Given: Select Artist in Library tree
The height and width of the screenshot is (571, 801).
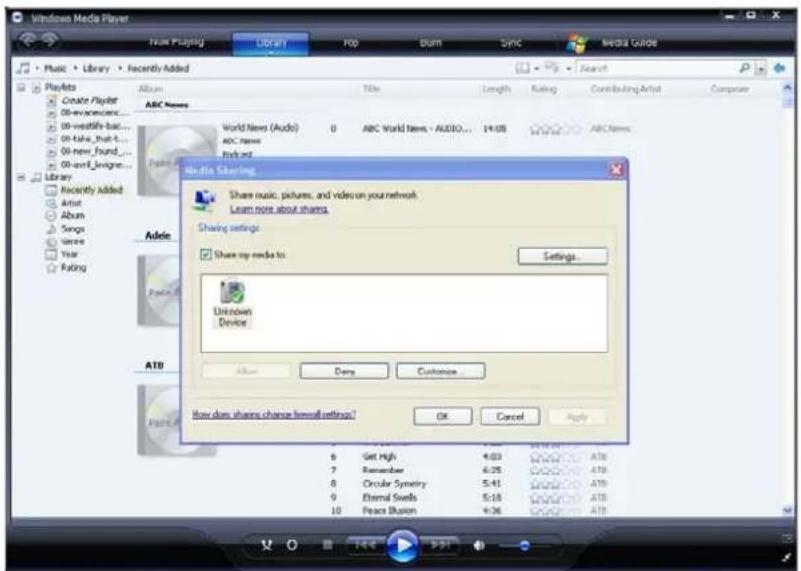Looking at the screenshot, I should (71, 203).
